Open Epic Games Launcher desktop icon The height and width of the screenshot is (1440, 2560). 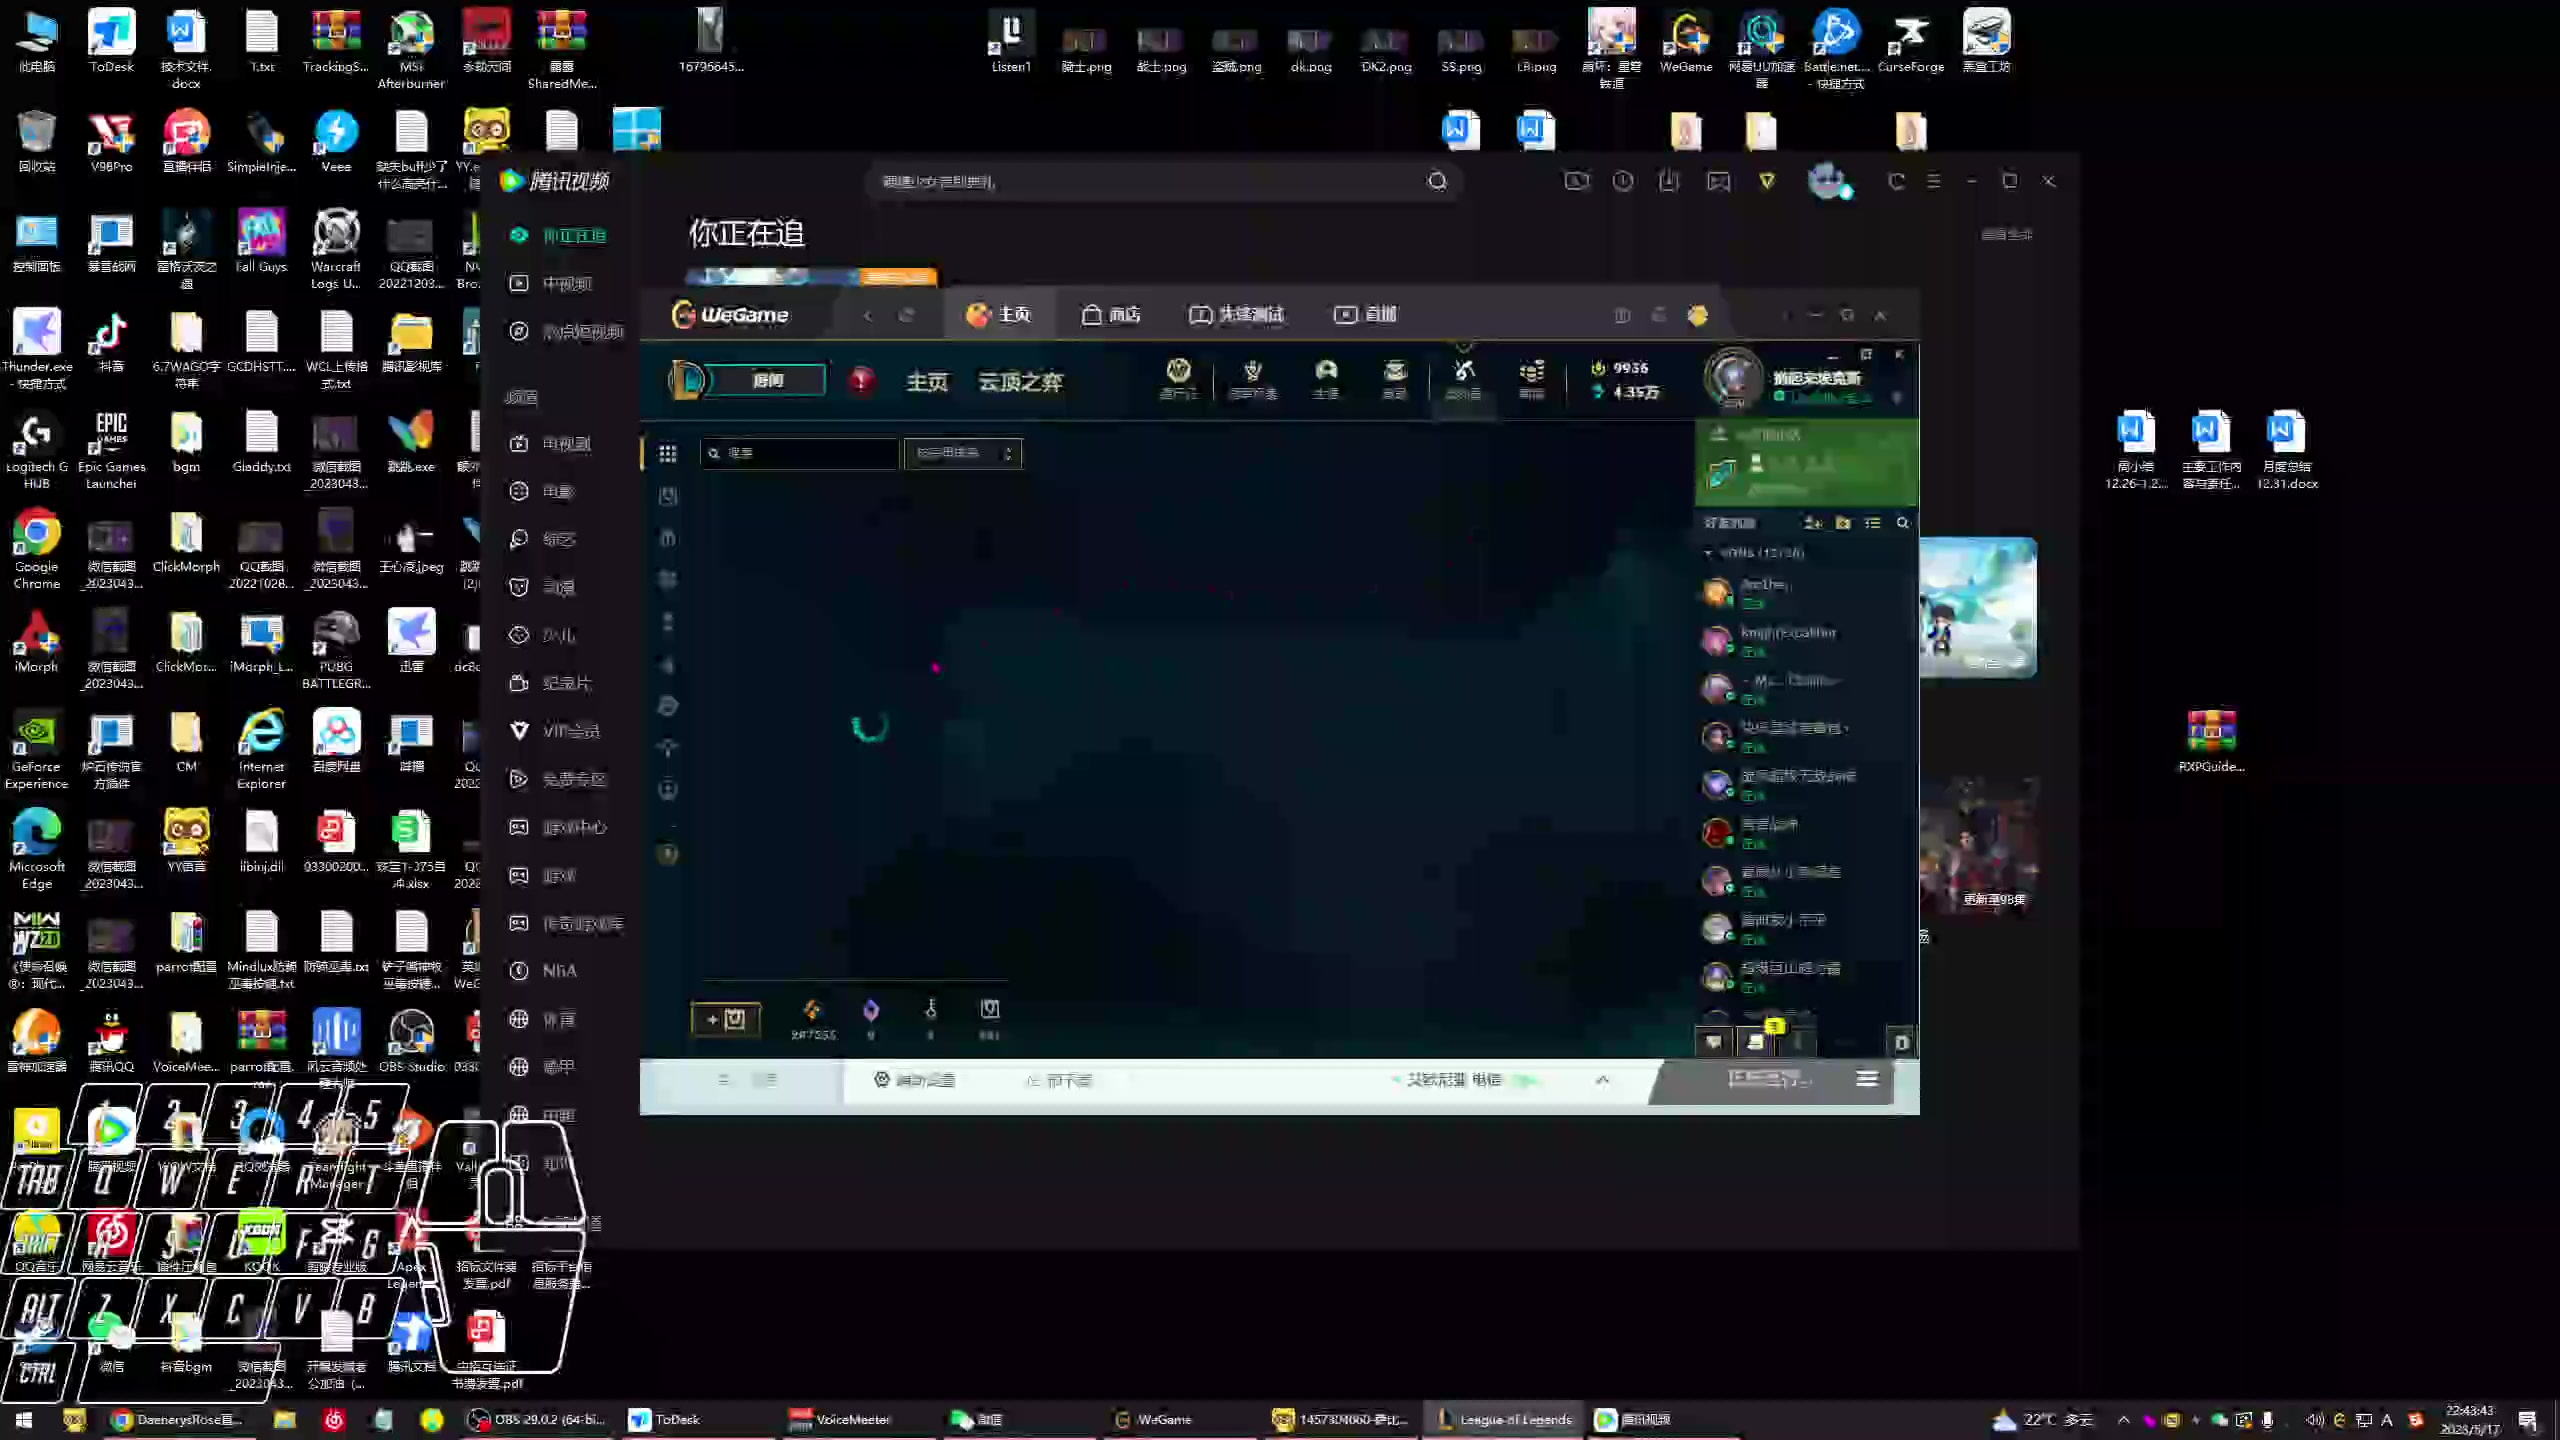coord(111,448)
